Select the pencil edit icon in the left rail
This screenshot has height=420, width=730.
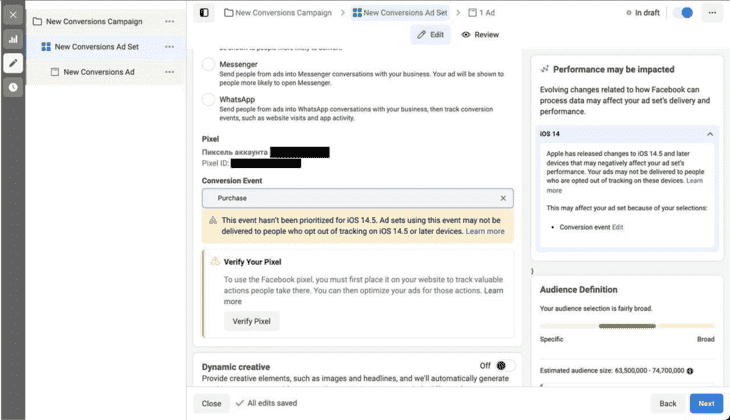tap(13, 63)
